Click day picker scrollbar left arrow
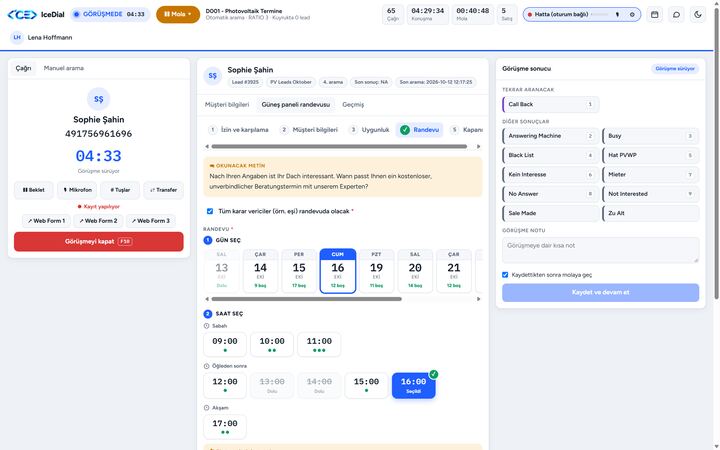 pos(207,299)
